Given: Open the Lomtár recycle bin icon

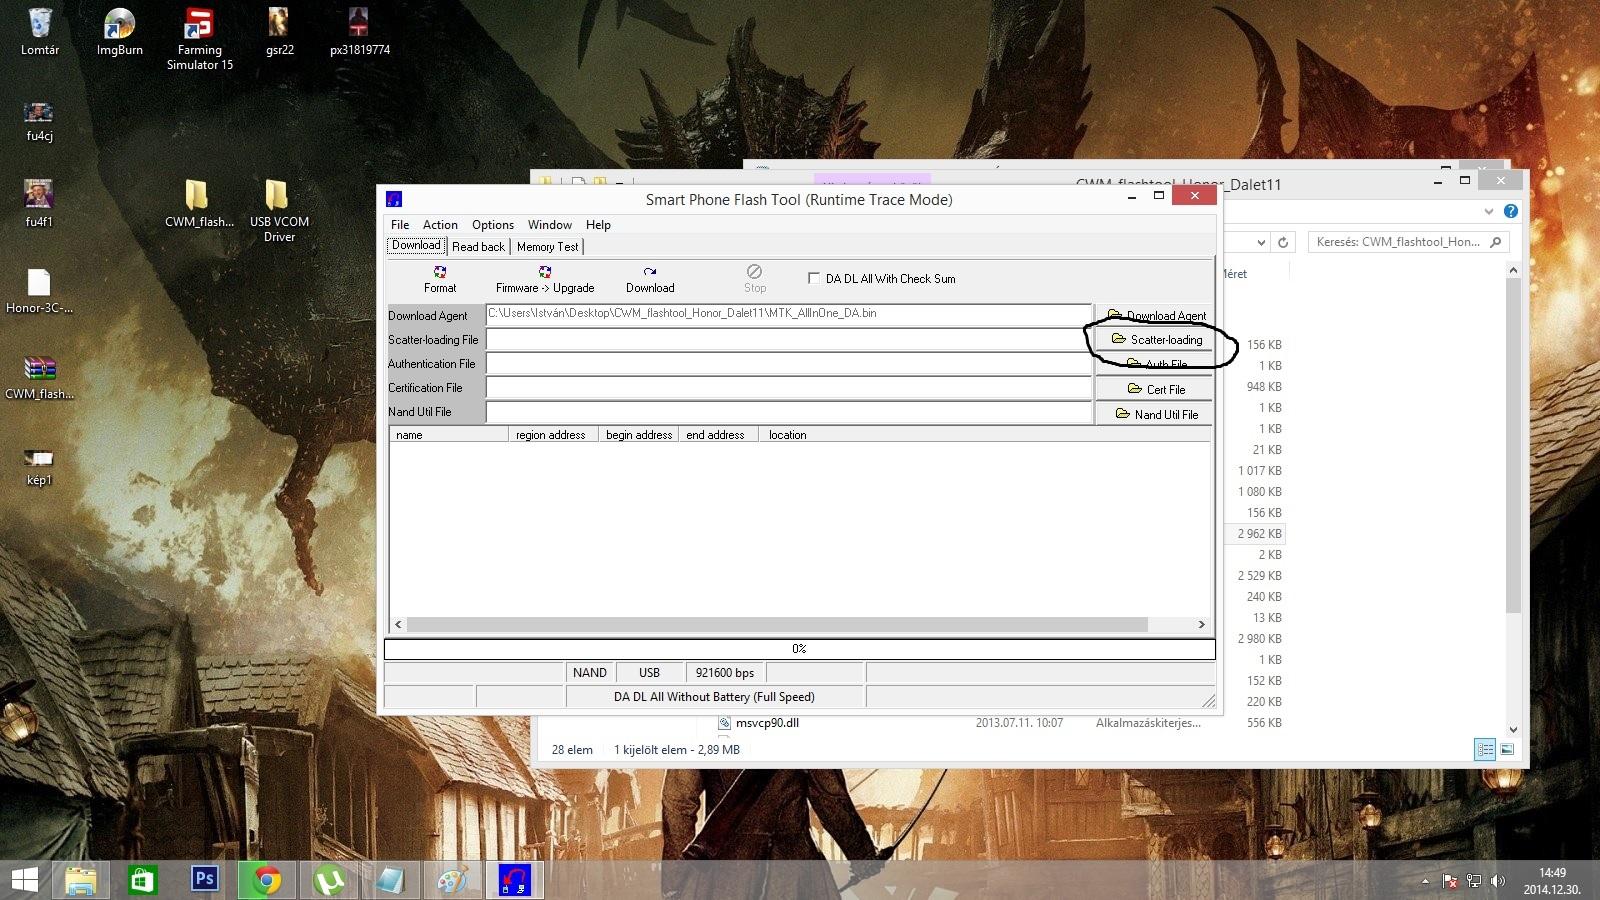Looking at the screenshot, I should tap(40, 32).
